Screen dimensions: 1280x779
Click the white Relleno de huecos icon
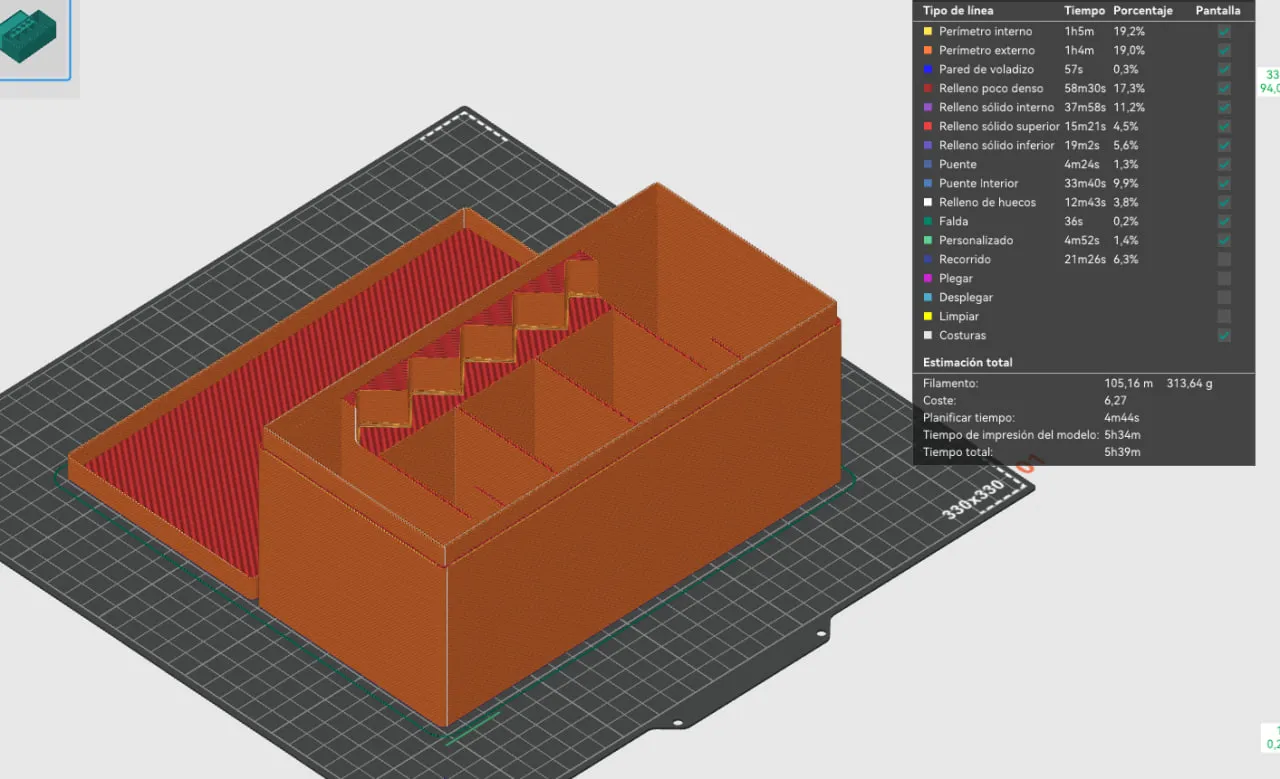(x=926, y=202)
